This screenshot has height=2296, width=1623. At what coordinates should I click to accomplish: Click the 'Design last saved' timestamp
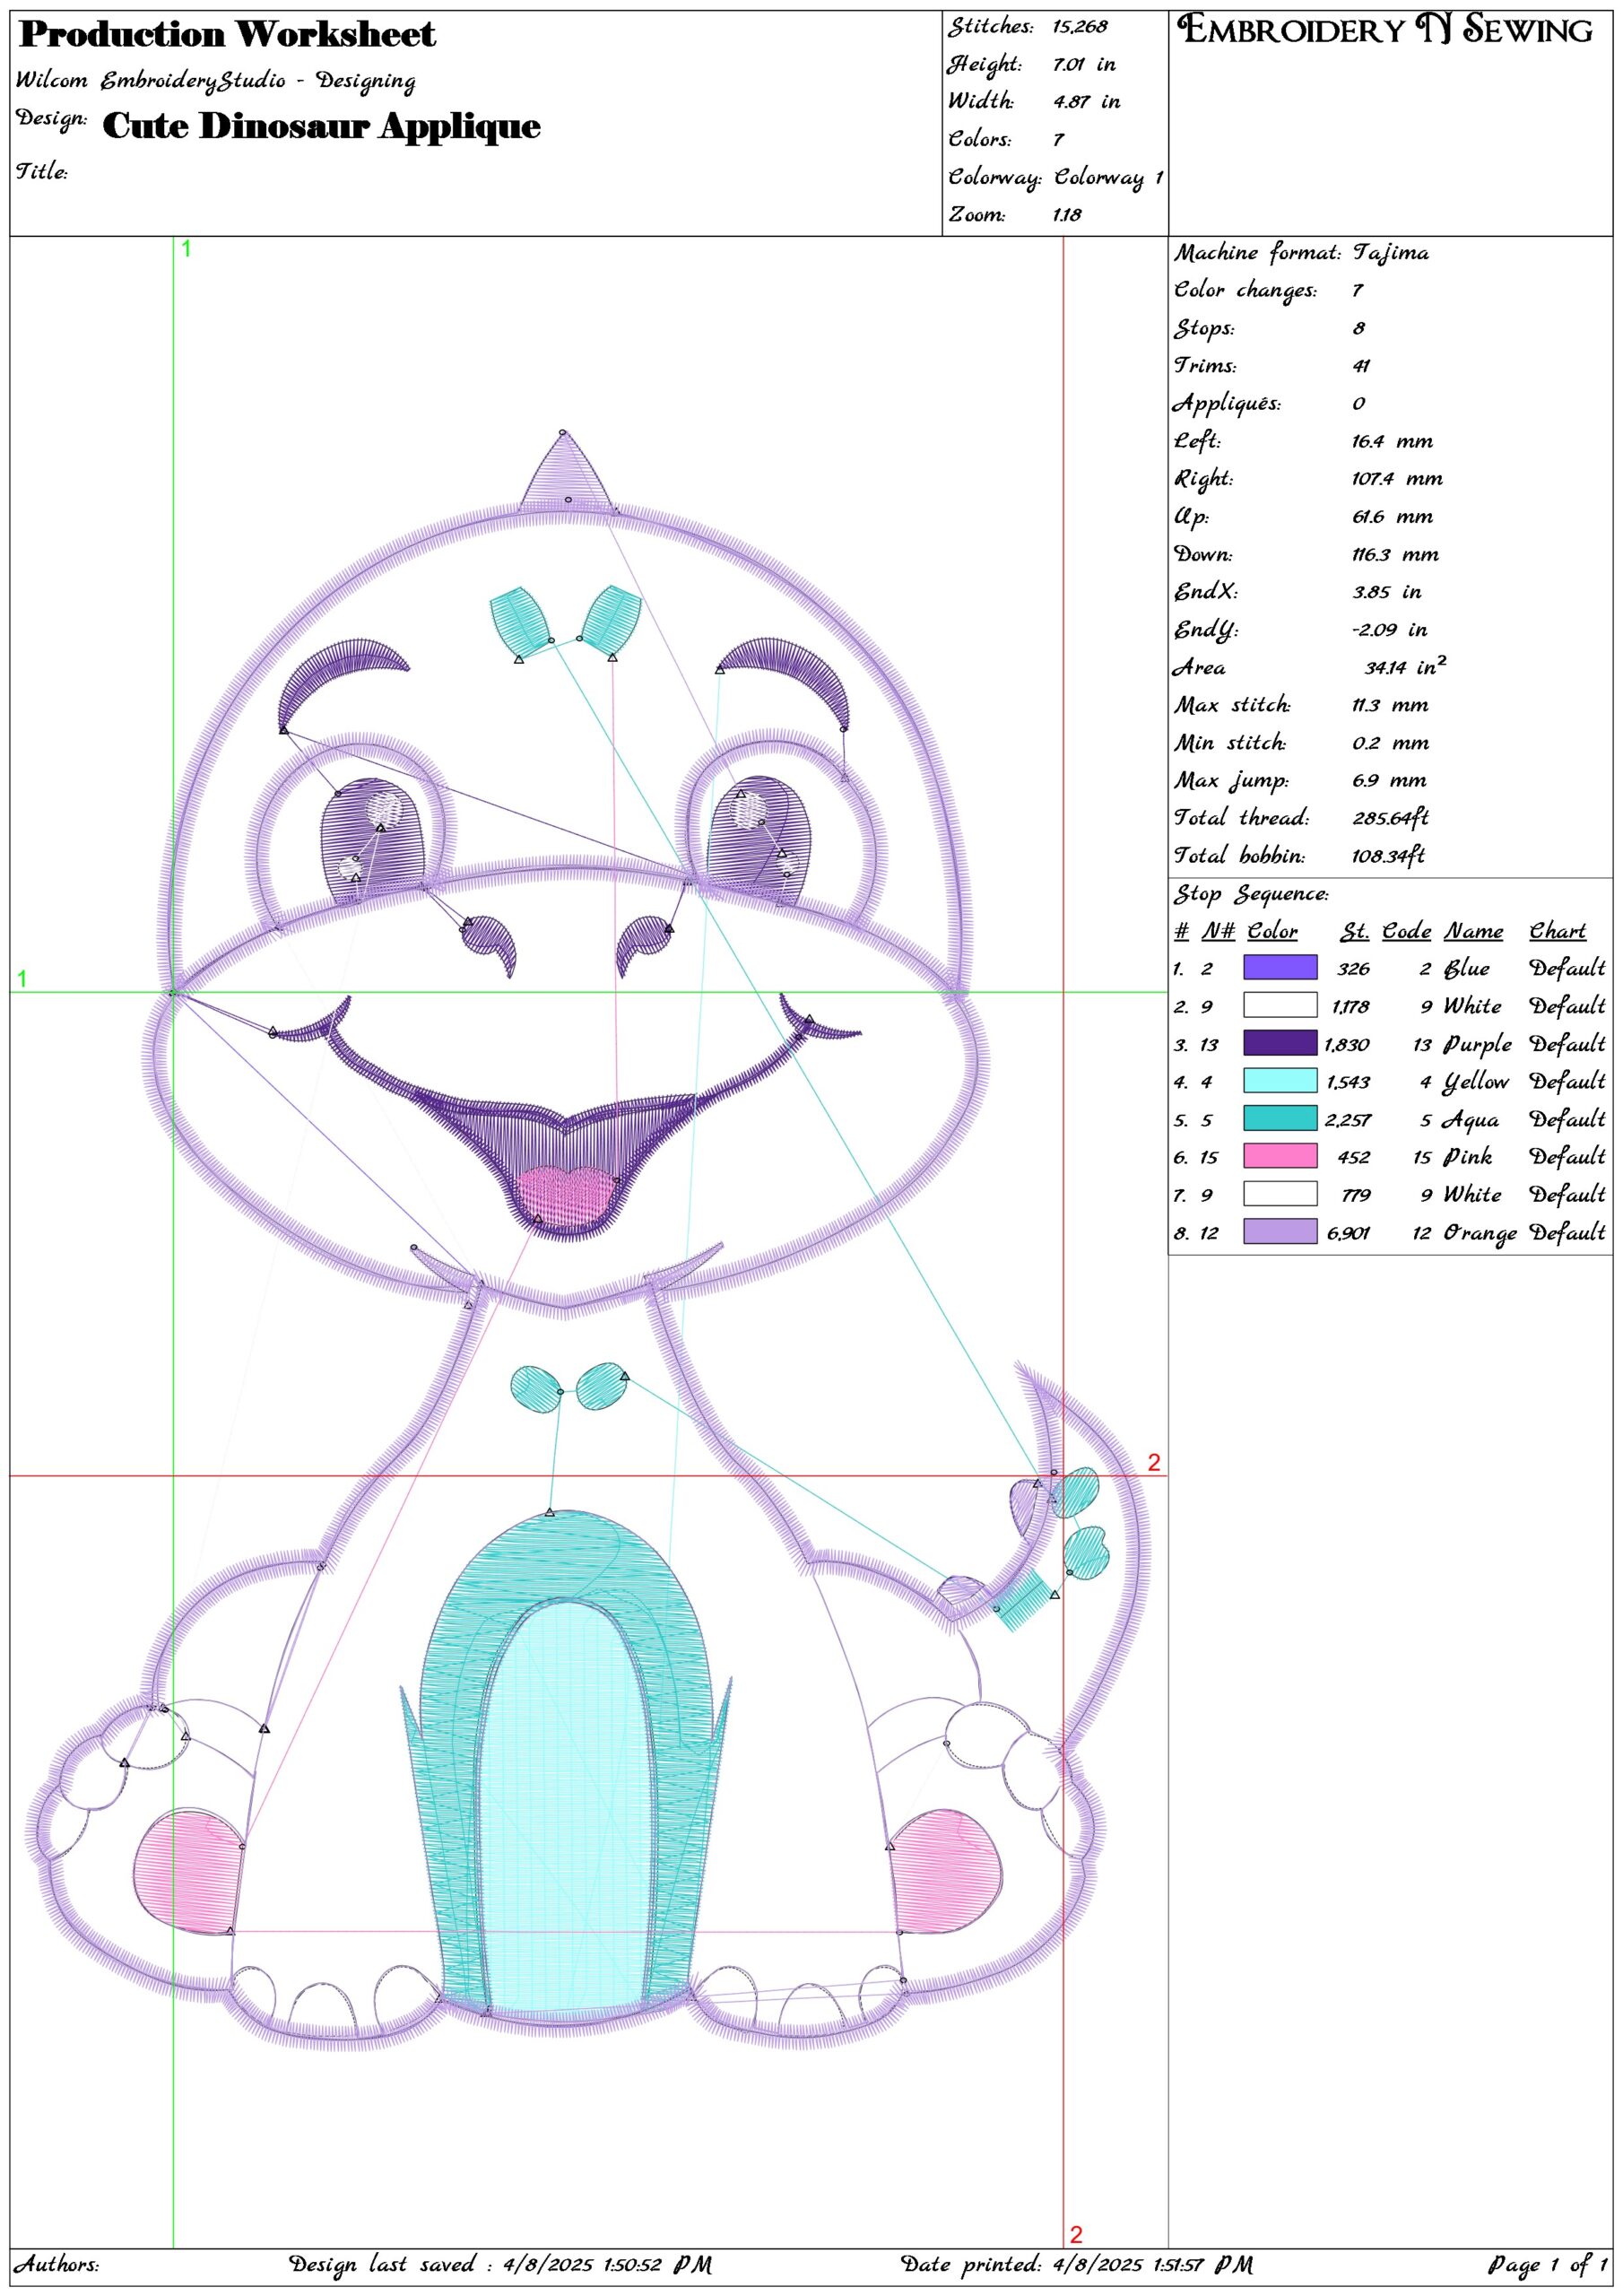[500, 2264]
